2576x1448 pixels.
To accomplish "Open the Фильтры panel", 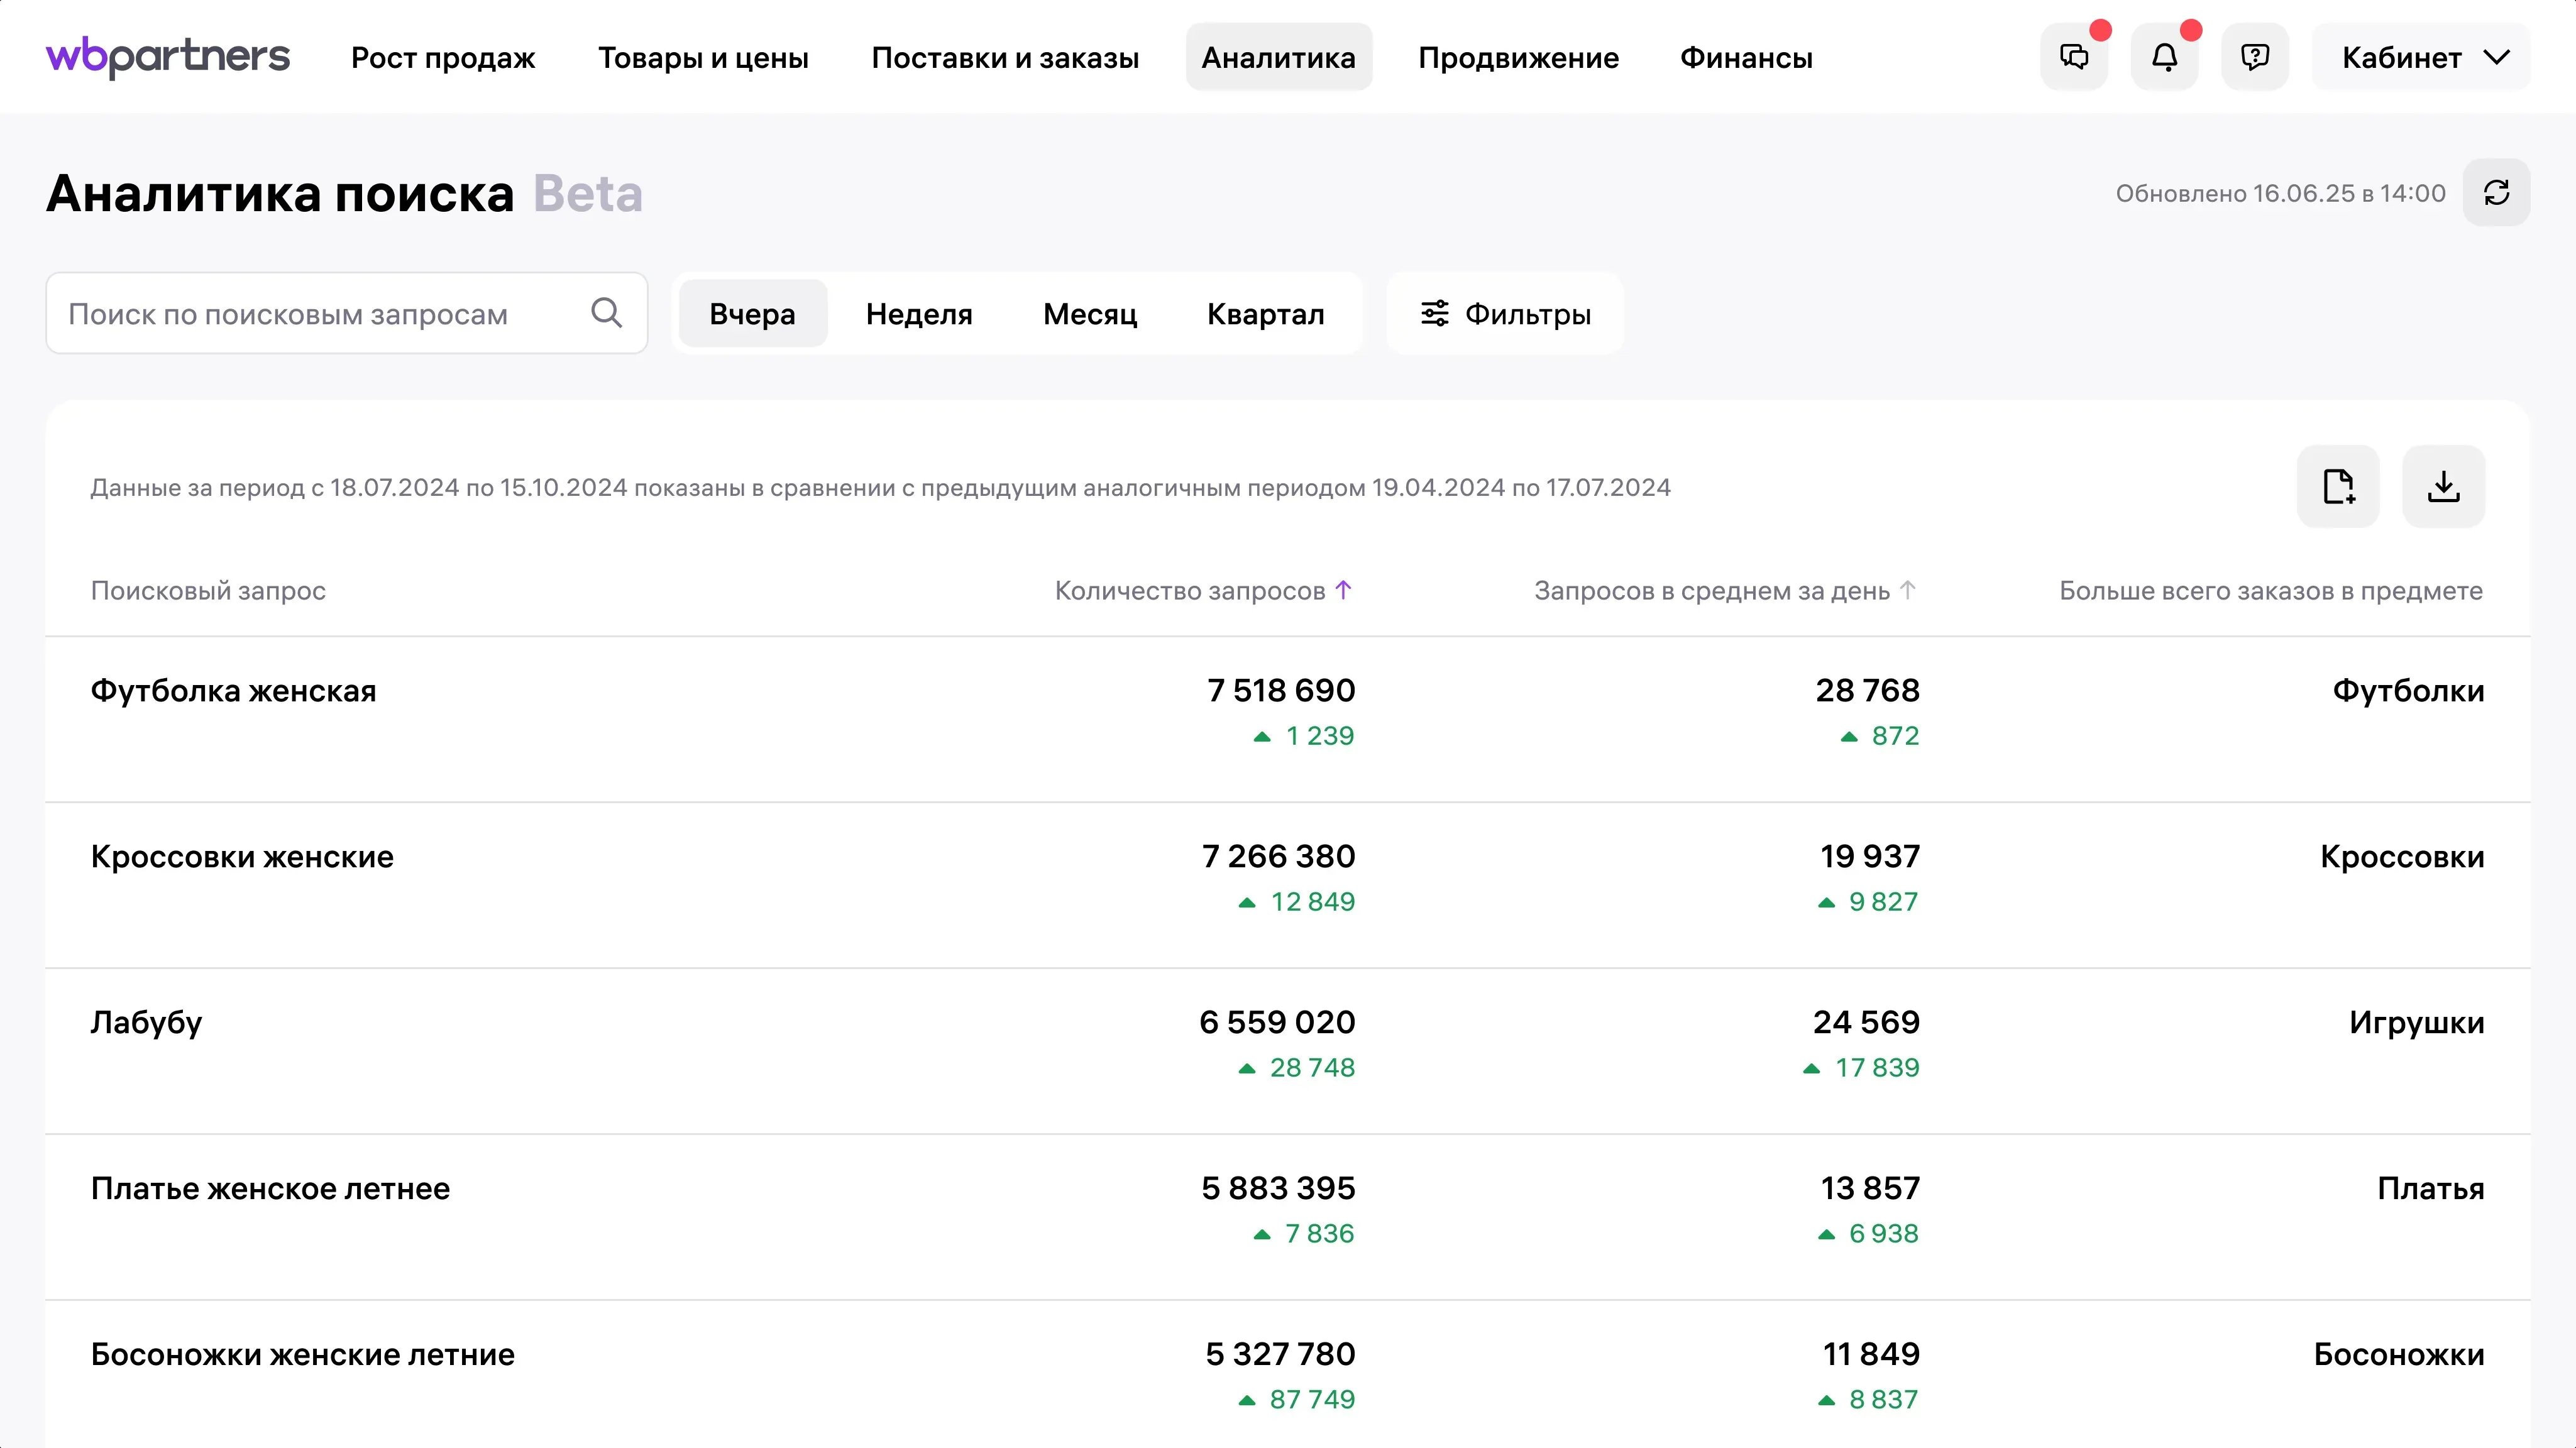I will (1505, 314).
